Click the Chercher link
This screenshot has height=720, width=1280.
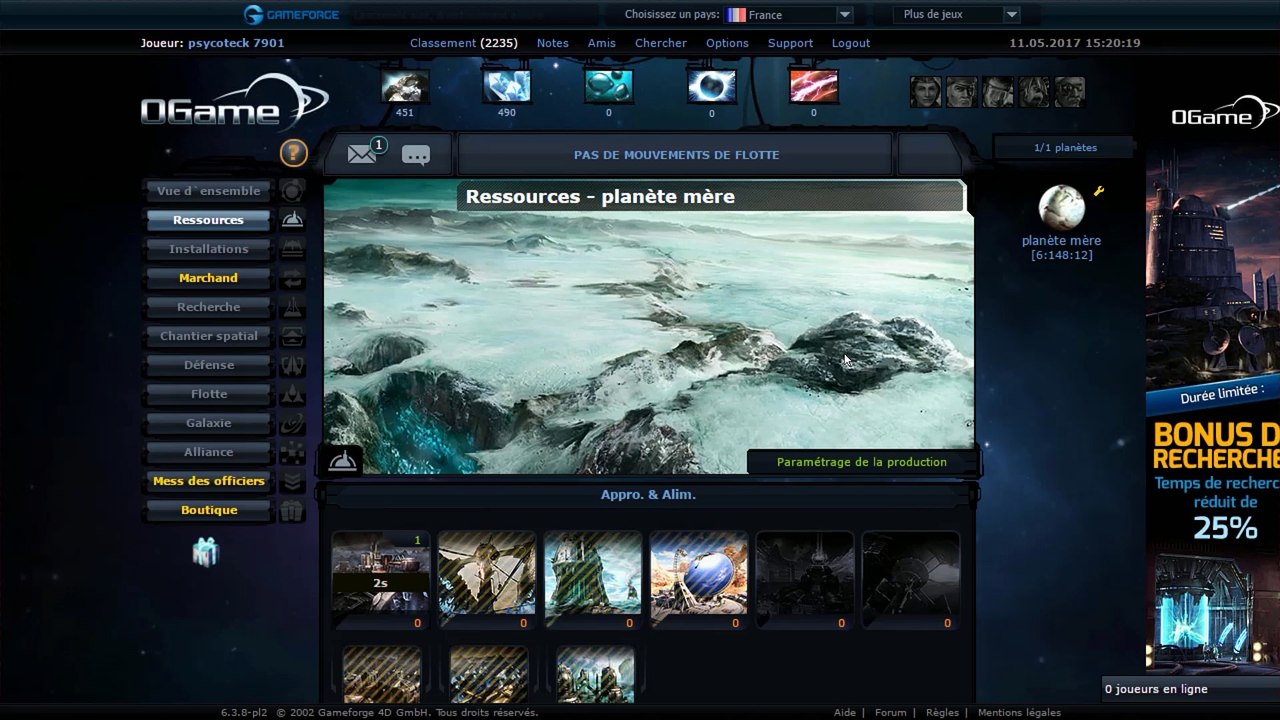(661, 43)
